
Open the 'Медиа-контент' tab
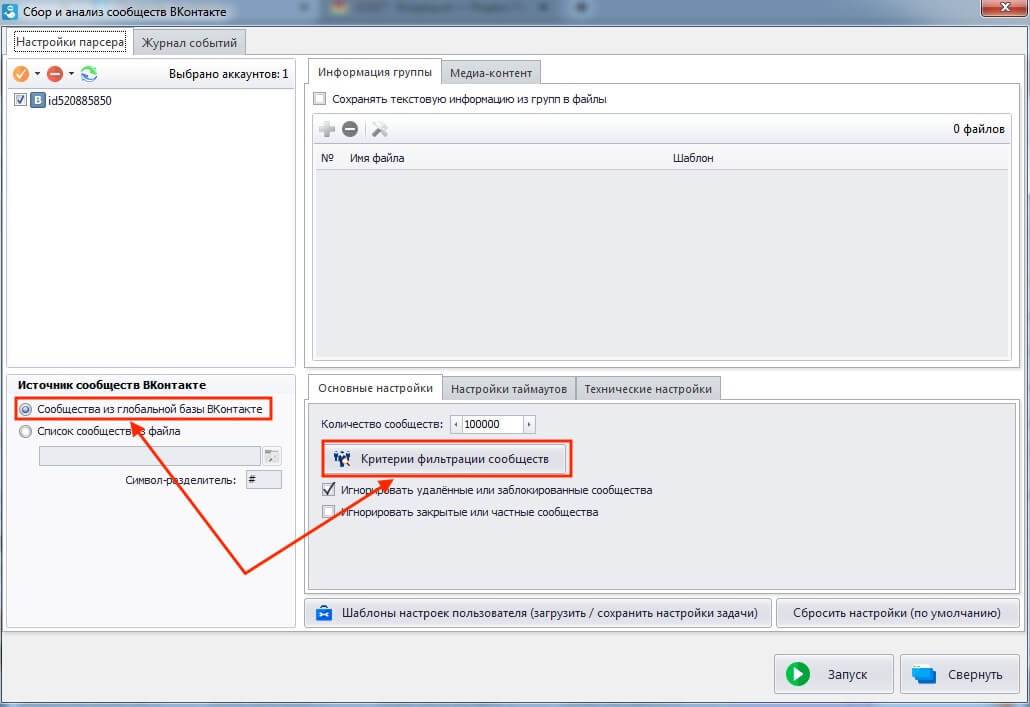coord(491,73)
